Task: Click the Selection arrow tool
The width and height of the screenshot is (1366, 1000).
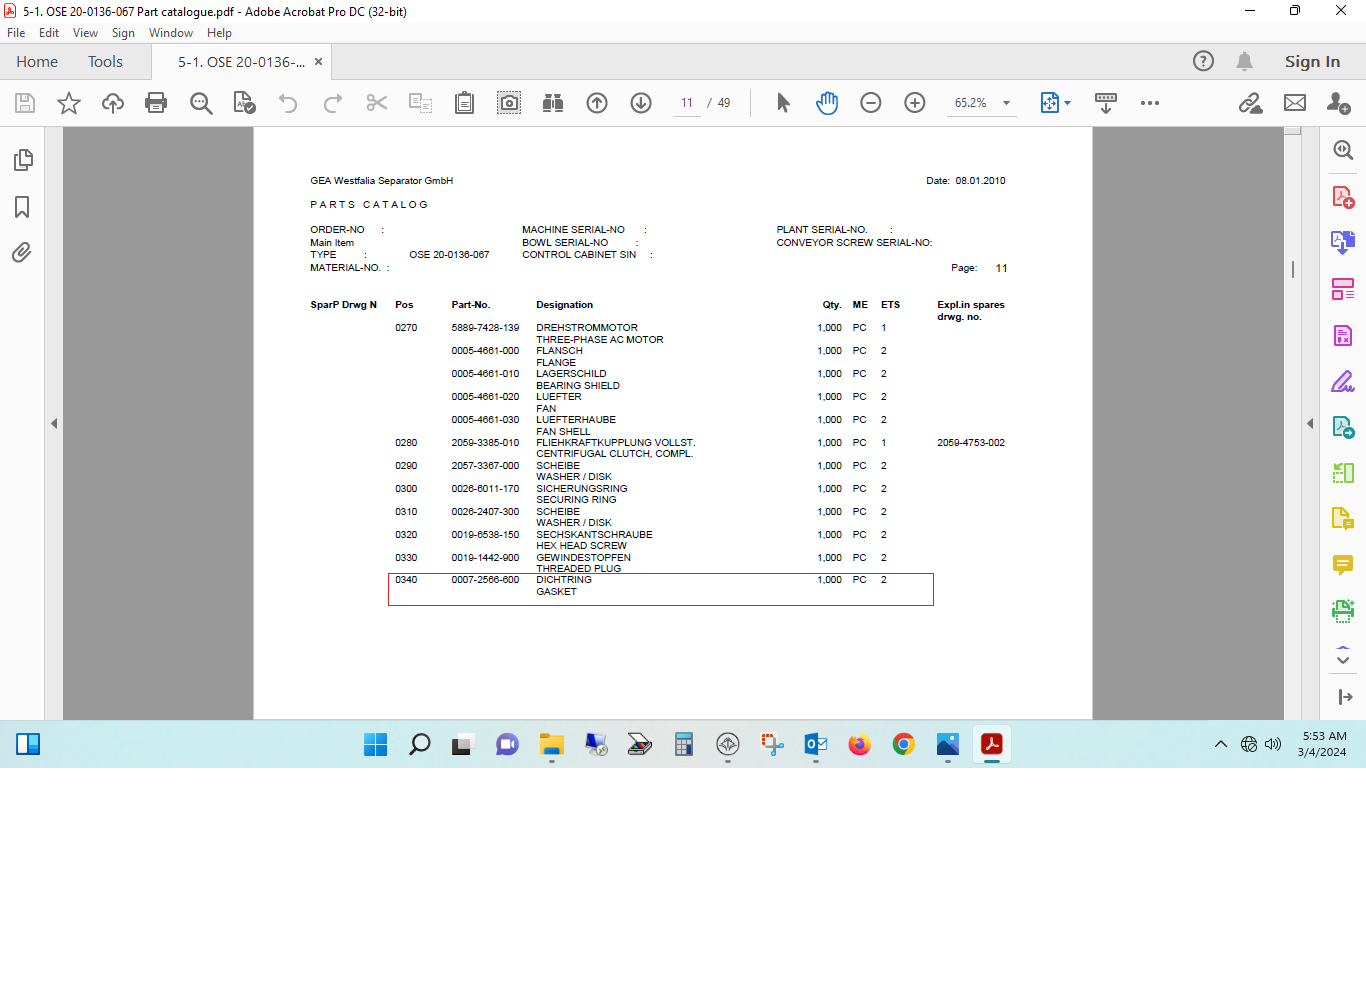Action: pos(783,103)
